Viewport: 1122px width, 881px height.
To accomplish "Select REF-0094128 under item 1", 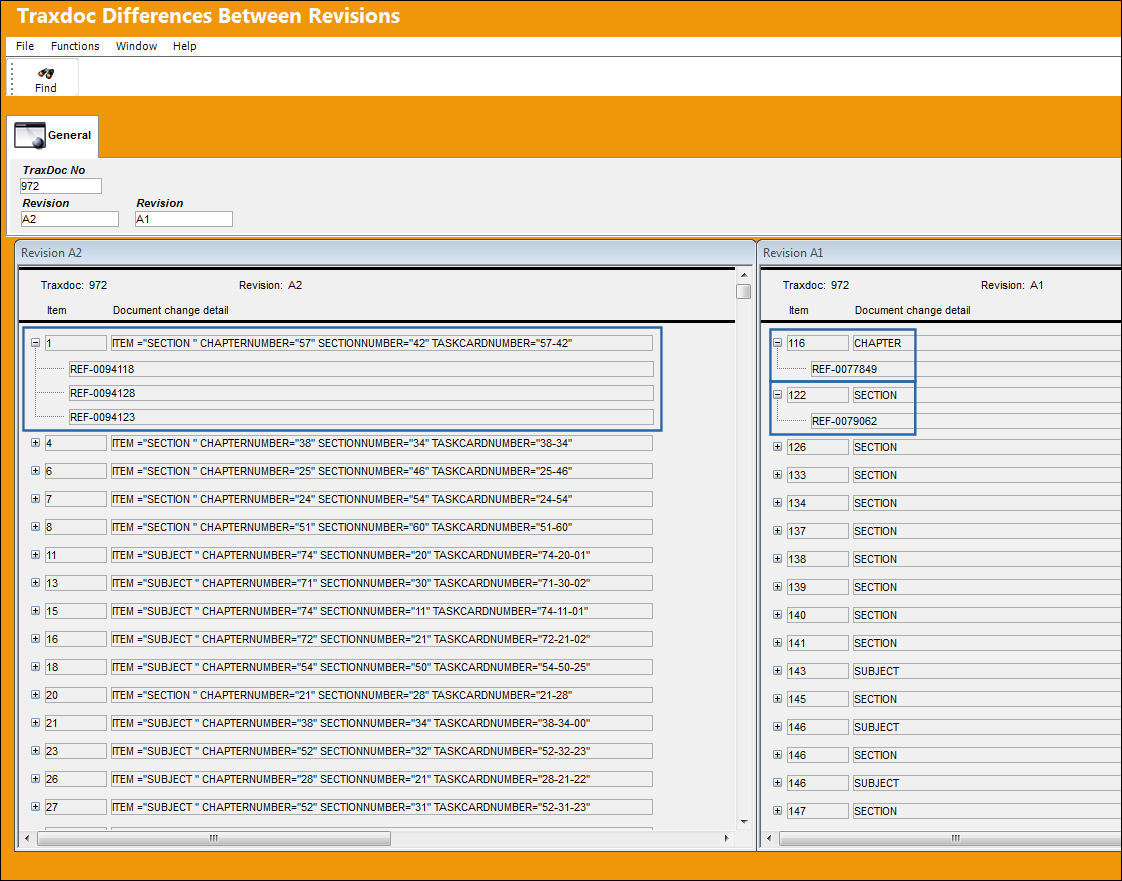I will [361, 393].
